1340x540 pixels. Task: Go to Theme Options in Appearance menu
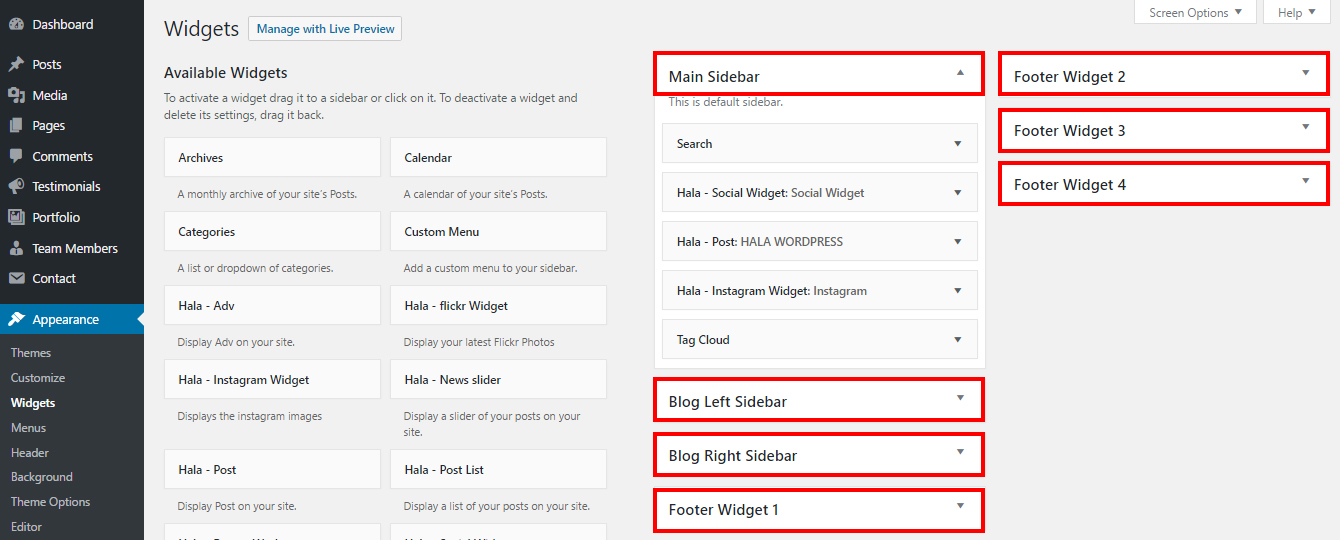50,502
